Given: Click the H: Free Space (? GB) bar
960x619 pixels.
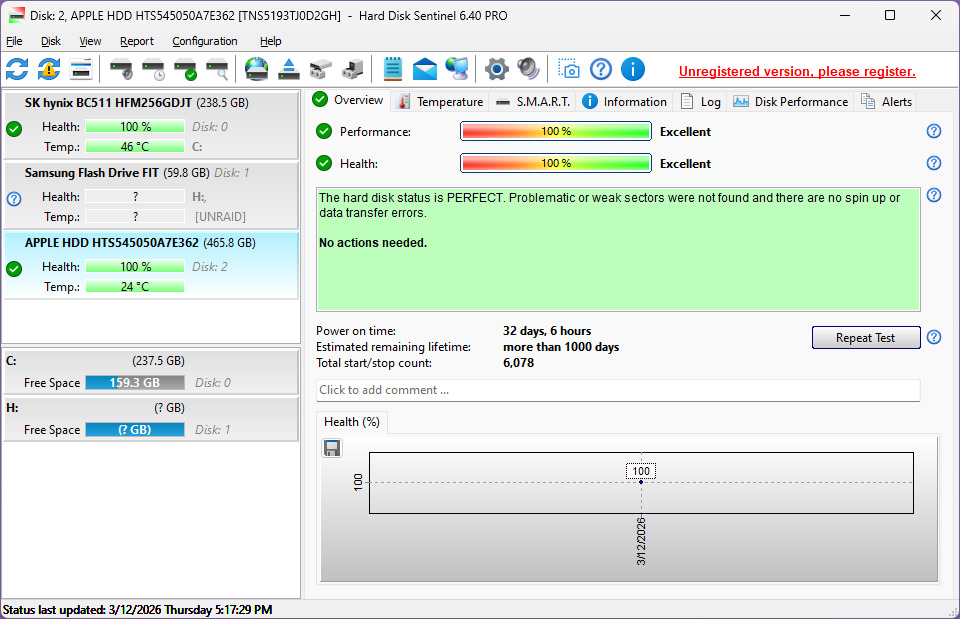Looking at the screenshot, I should tap(135, 430).
